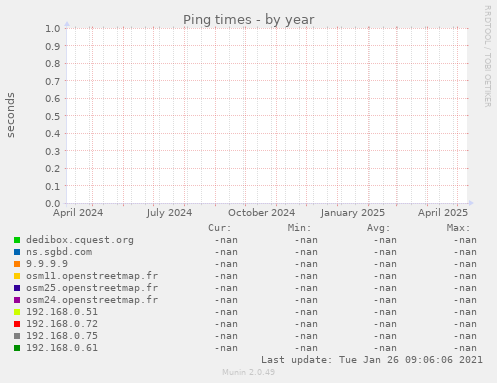Click the 192.168.0.75 gray swatch
The width and height of the screenshot is (497, 383).
pos(17,336)
